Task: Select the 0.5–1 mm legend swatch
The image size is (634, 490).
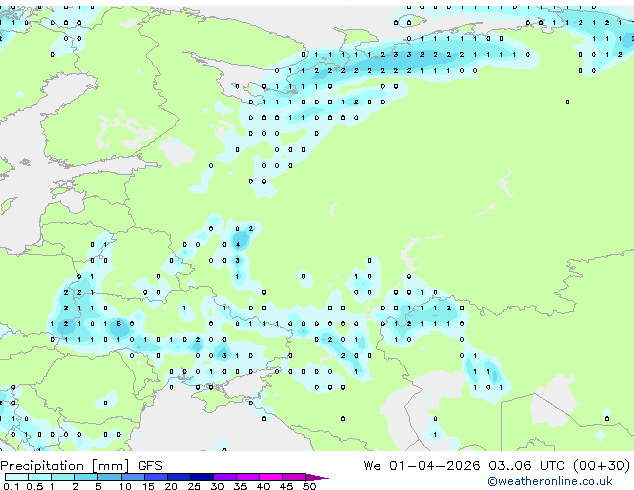Action: pyautogui.click(x=40, y=477)
